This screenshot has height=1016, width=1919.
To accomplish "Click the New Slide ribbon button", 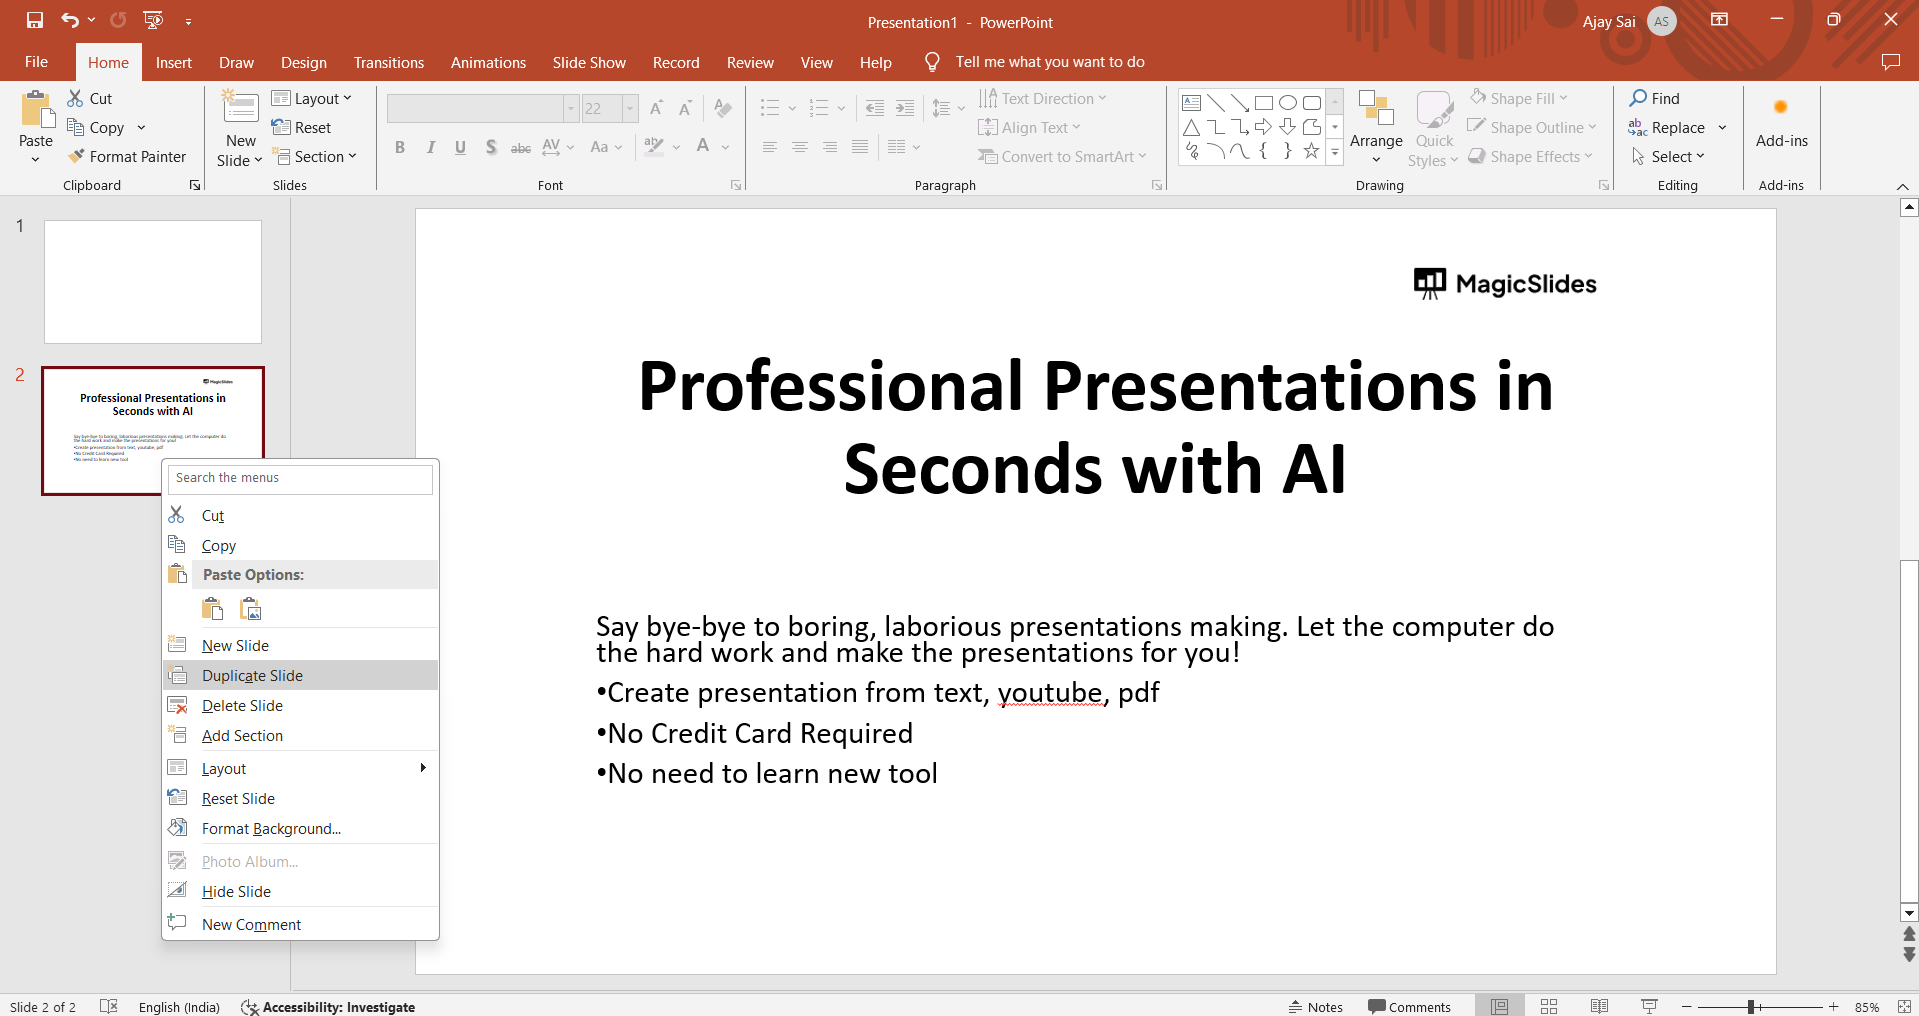I will (x=240, y=130).
